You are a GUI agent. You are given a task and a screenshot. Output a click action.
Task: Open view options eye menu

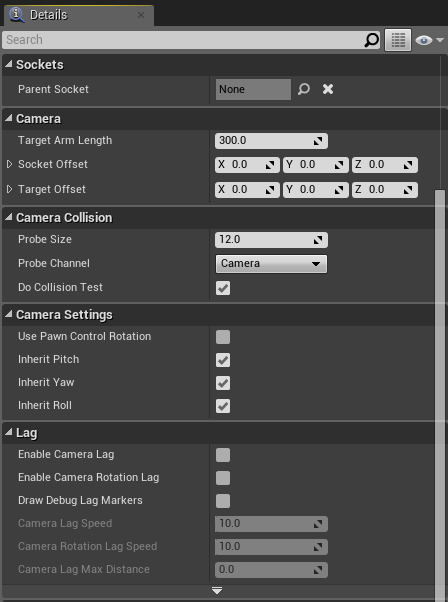coord(429,40)
